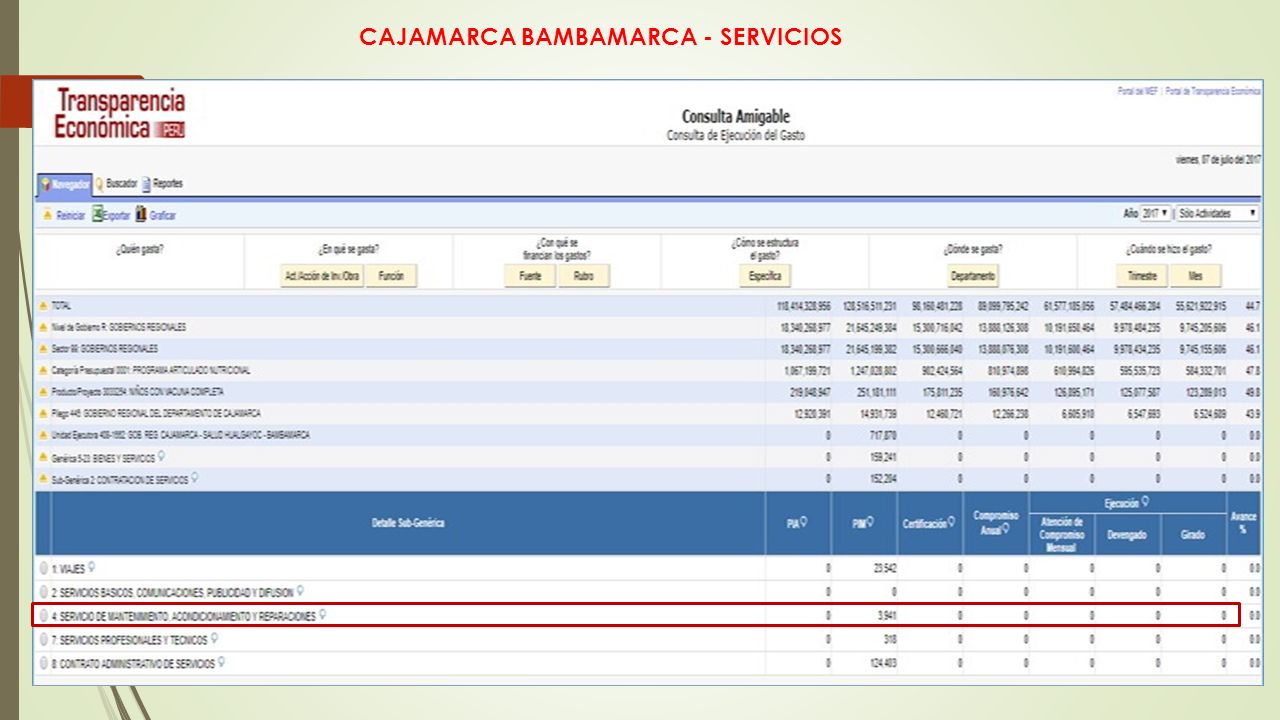Click arrow icon beside Producto/Proyecto row

(x=43, y=392)
